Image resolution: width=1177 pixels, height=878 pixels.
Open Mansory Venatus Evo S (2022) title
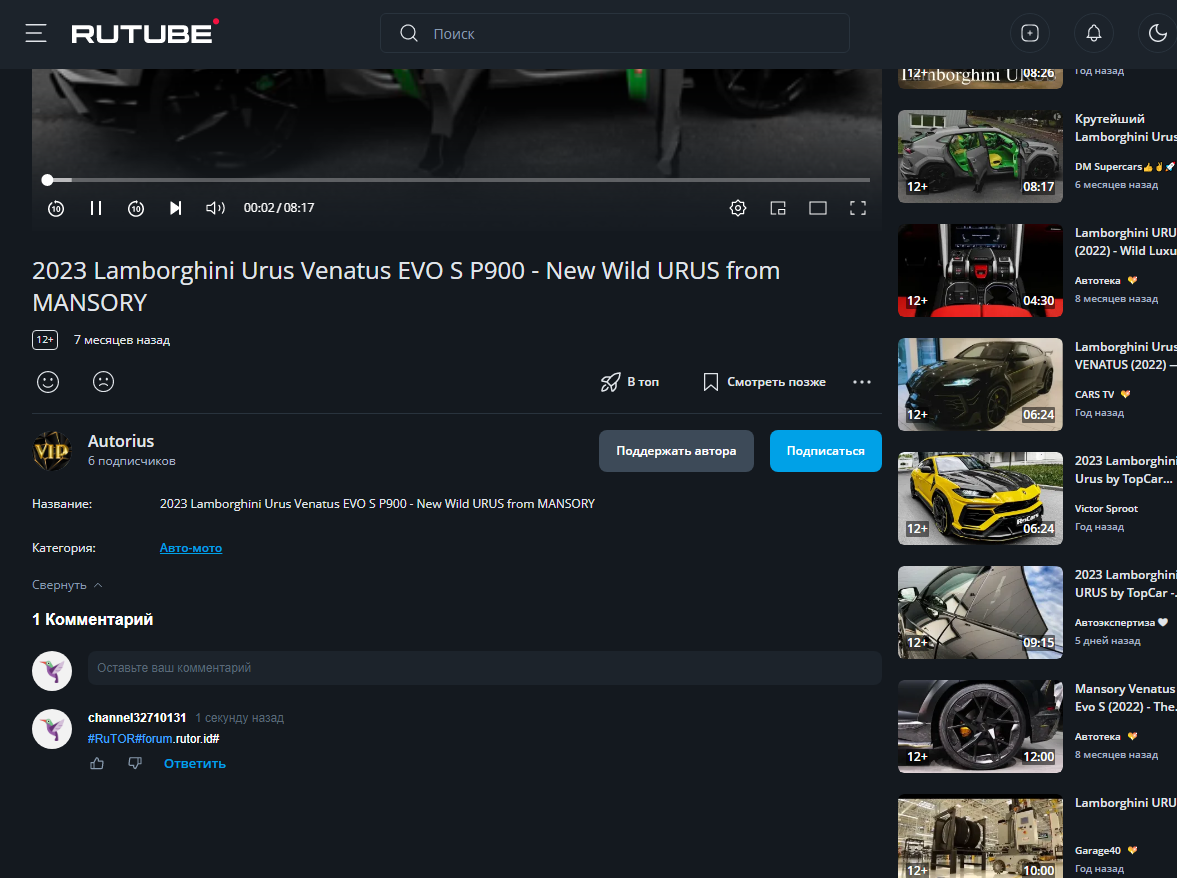coord(1125,698)
